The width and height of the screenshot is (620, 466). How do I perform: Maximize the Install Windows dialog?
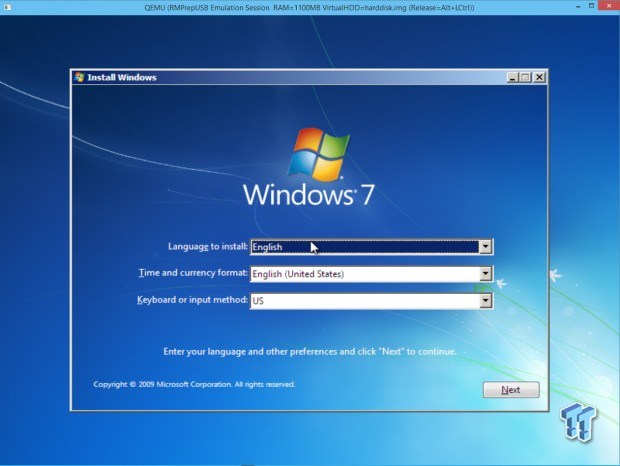coord(525,77)
